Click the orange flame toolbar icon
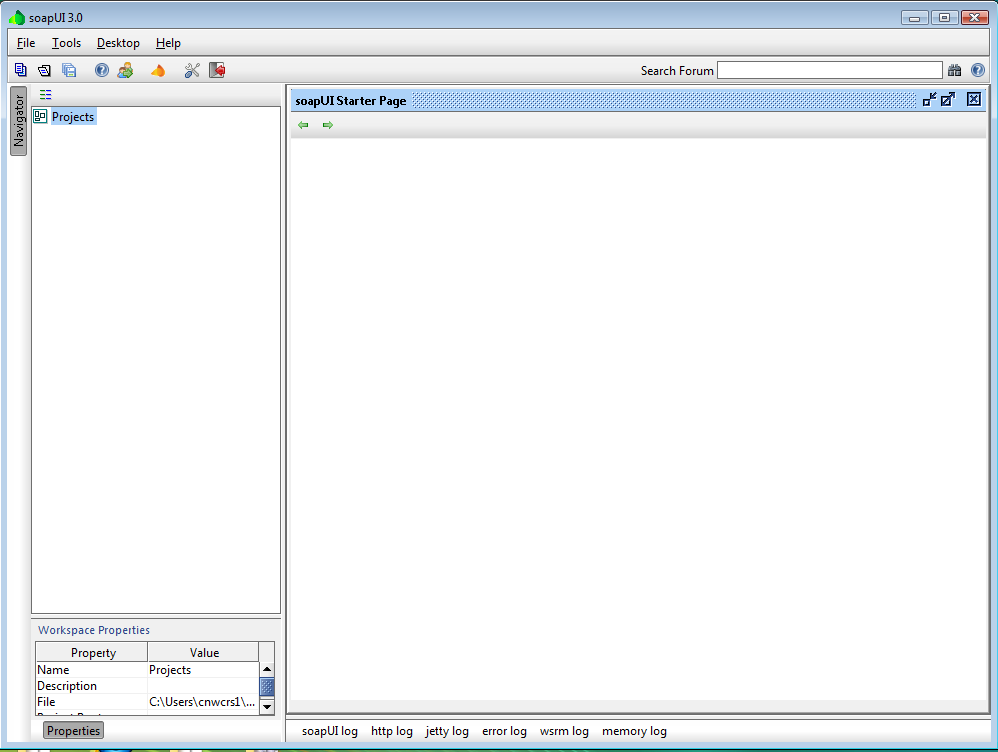This screenshot has height=752, width=998. [x=158, y=70]
